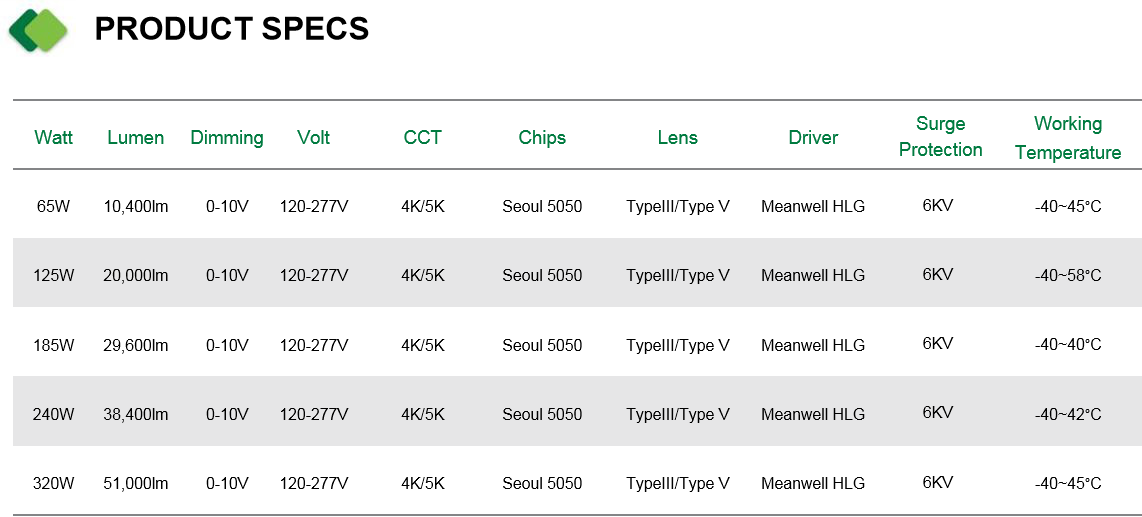Click the 20,000lm lumen value

point(135,276)
